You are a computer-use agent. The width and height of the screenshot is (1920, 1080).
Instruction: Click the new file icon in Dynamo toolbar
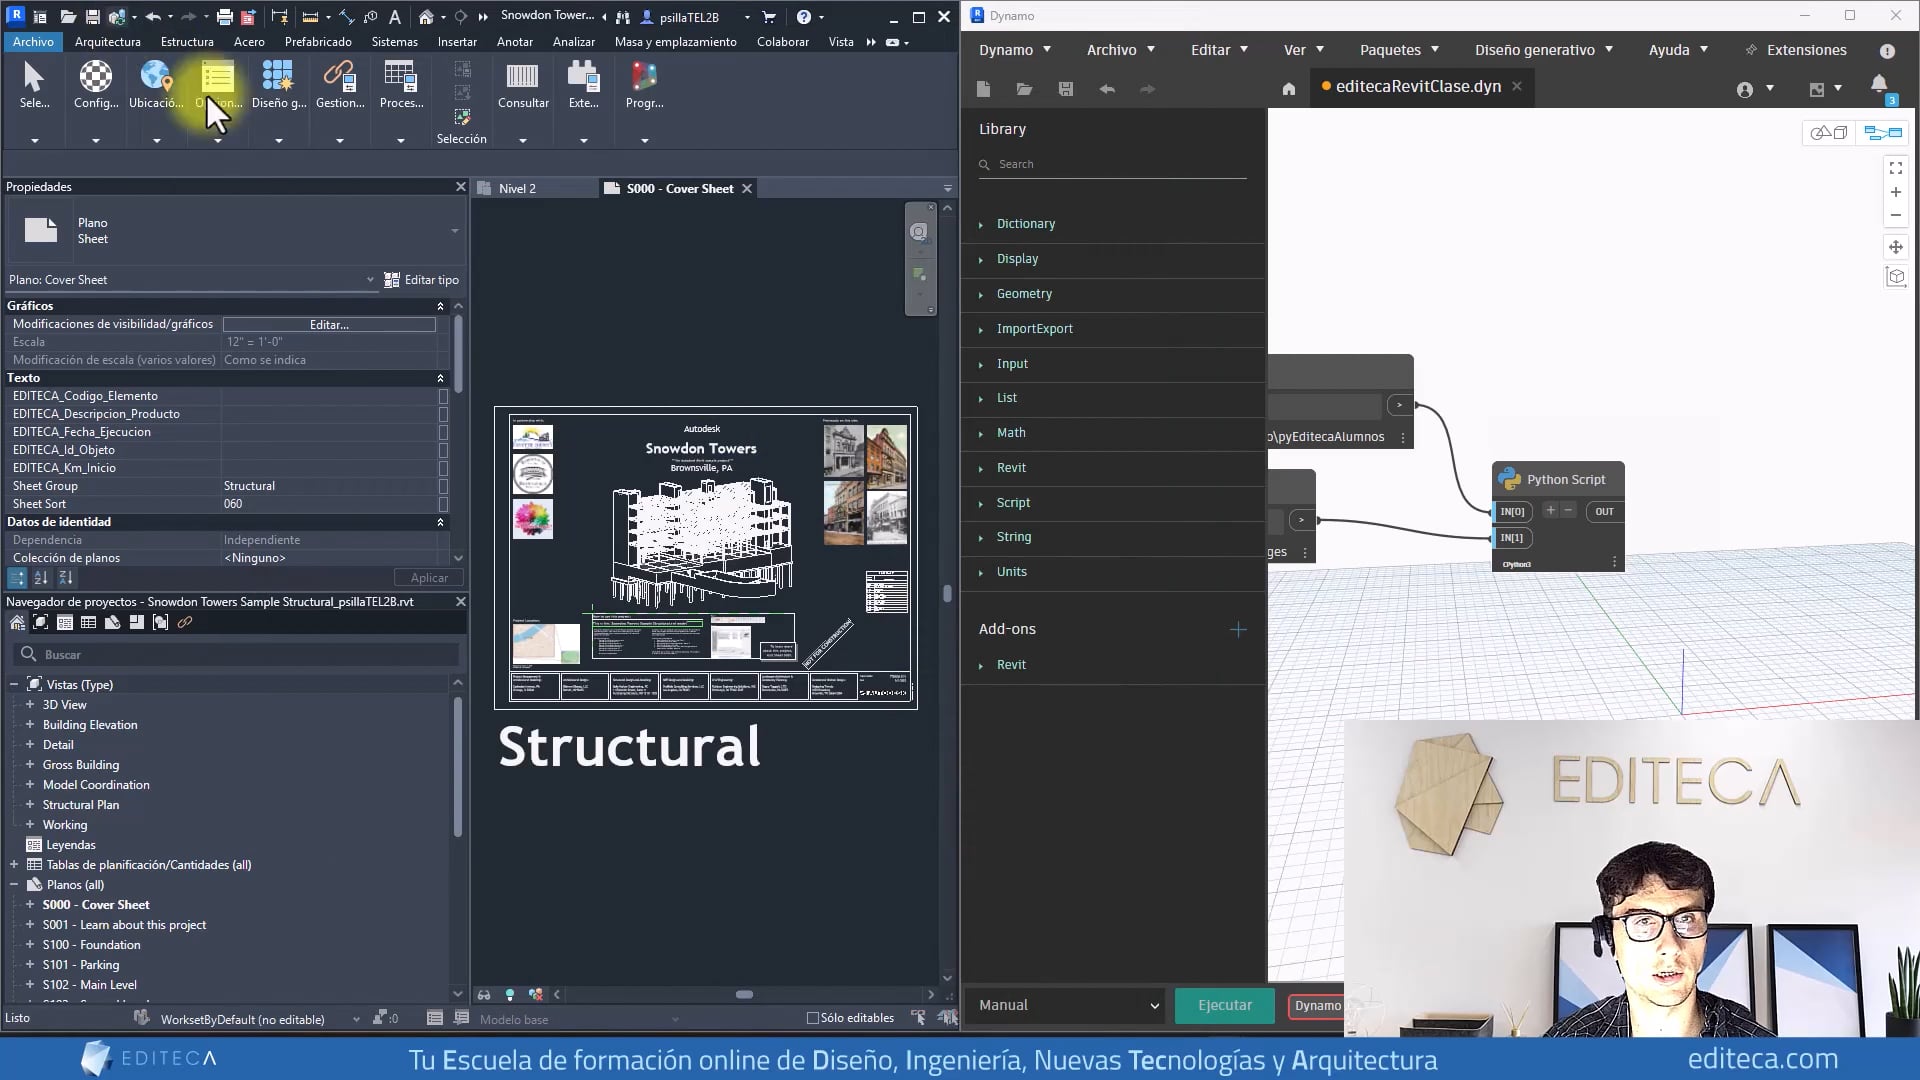pos(983,89)
